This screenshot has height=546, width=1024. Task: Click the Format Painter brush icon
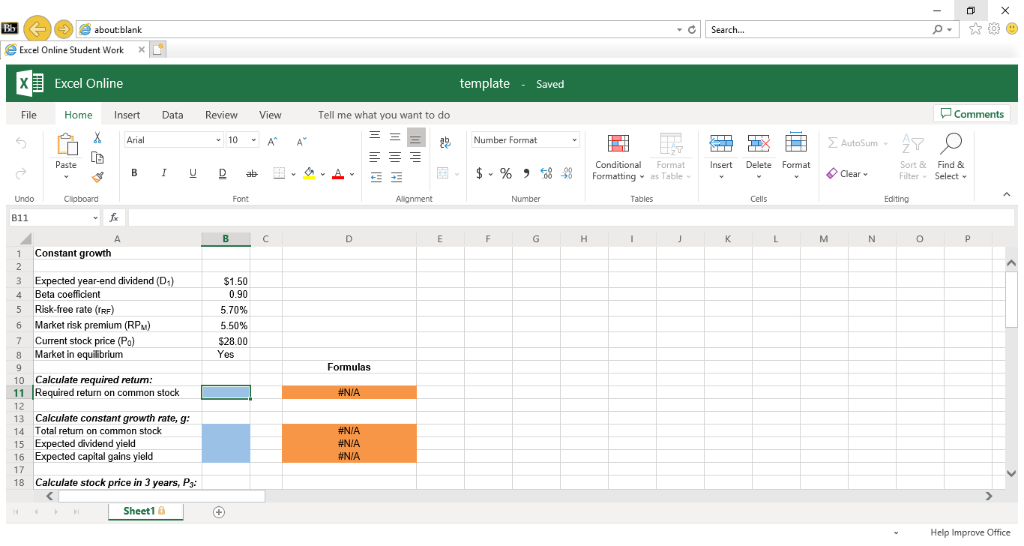tap(98, 177)
